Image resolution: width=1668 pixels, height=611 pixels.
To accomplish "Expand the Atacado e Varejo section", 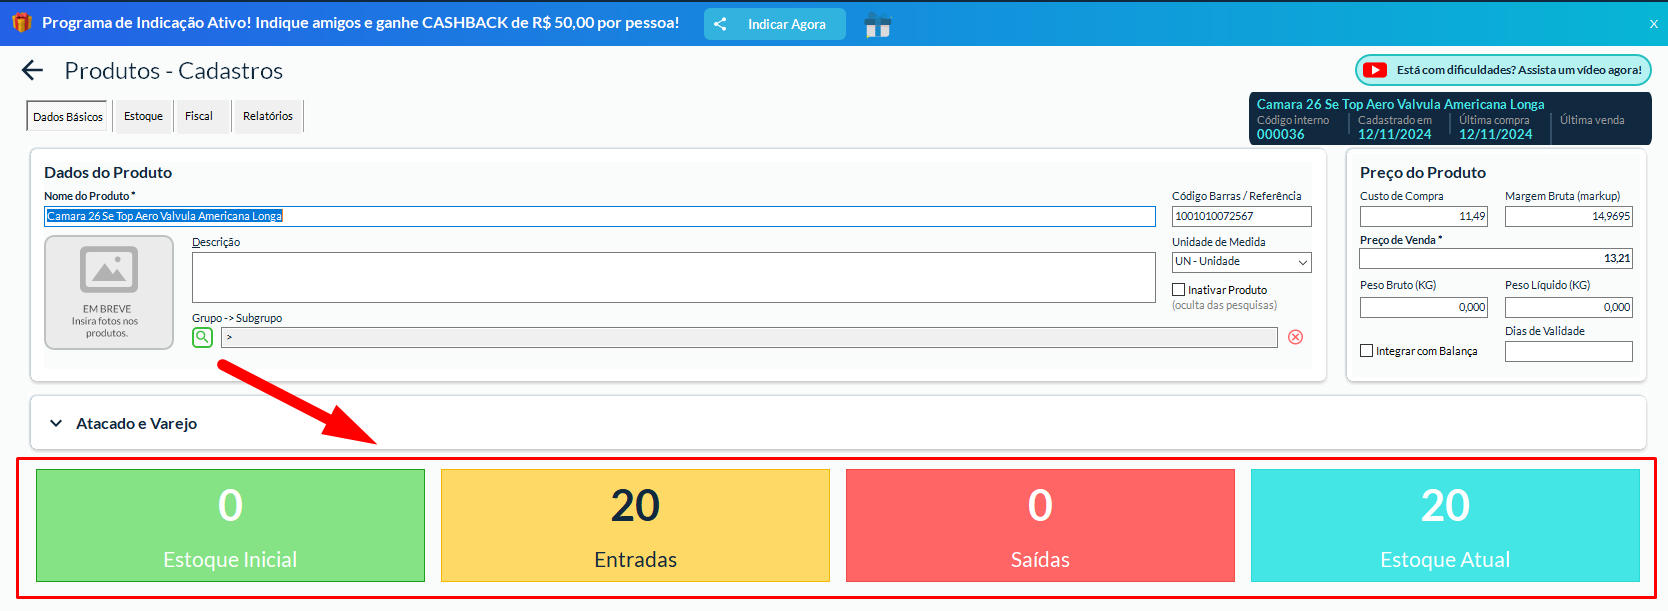I will point(57,424).
